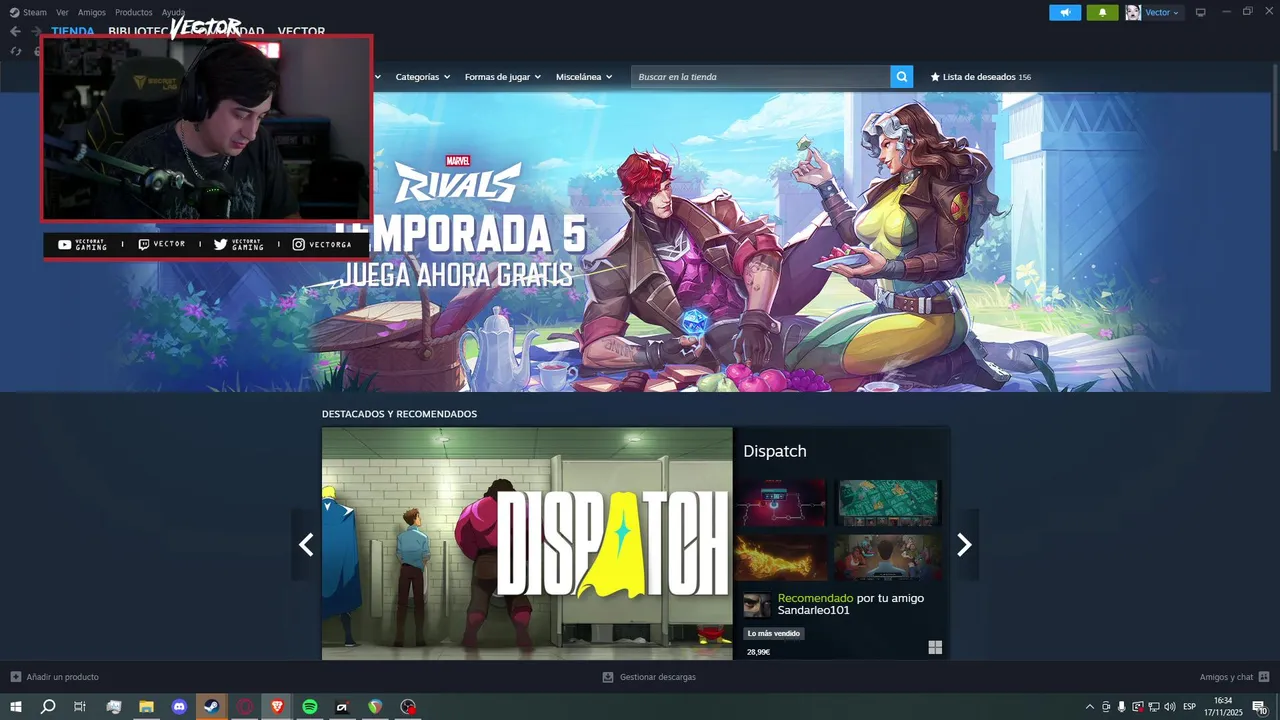
Task: Click the Steam logo in the menu bar
Action: [x=14, y=13]
